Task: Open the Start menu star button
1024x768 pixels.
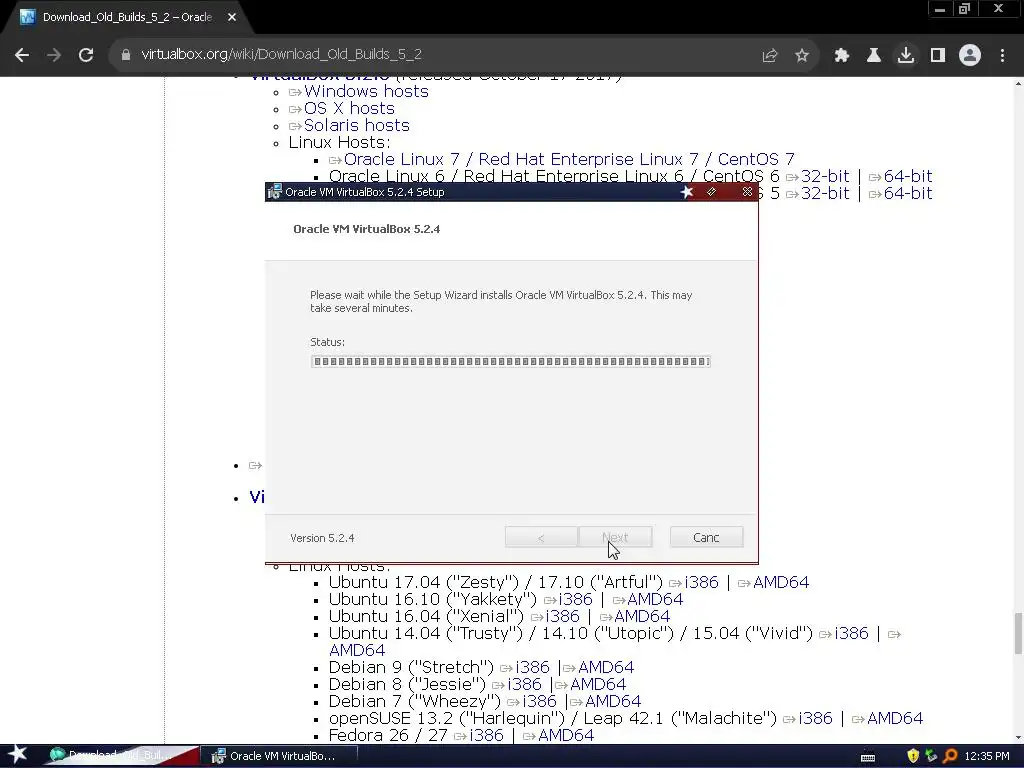Action: point(17,755)
